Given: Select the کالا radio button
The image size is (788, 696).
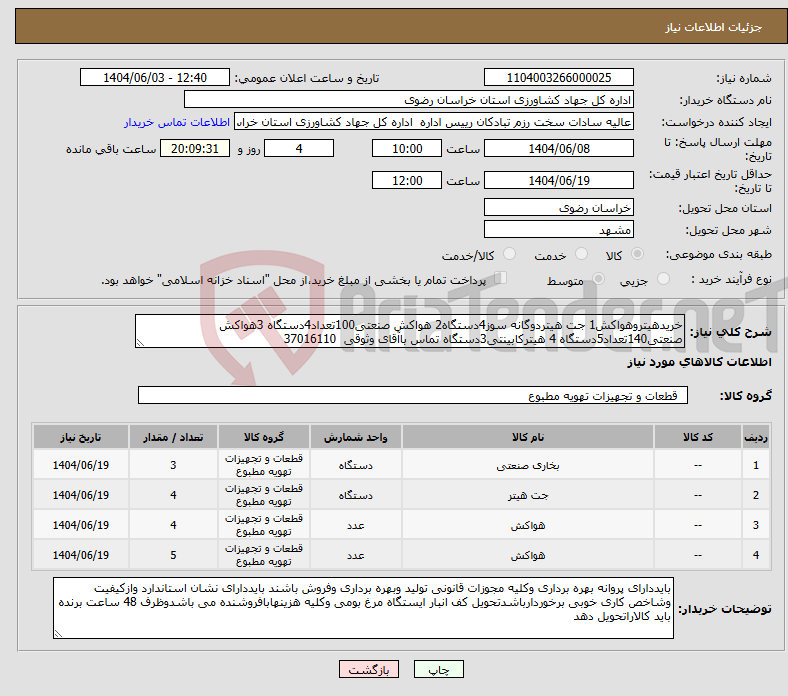Looking at the screenshot, I should [637, 254].
